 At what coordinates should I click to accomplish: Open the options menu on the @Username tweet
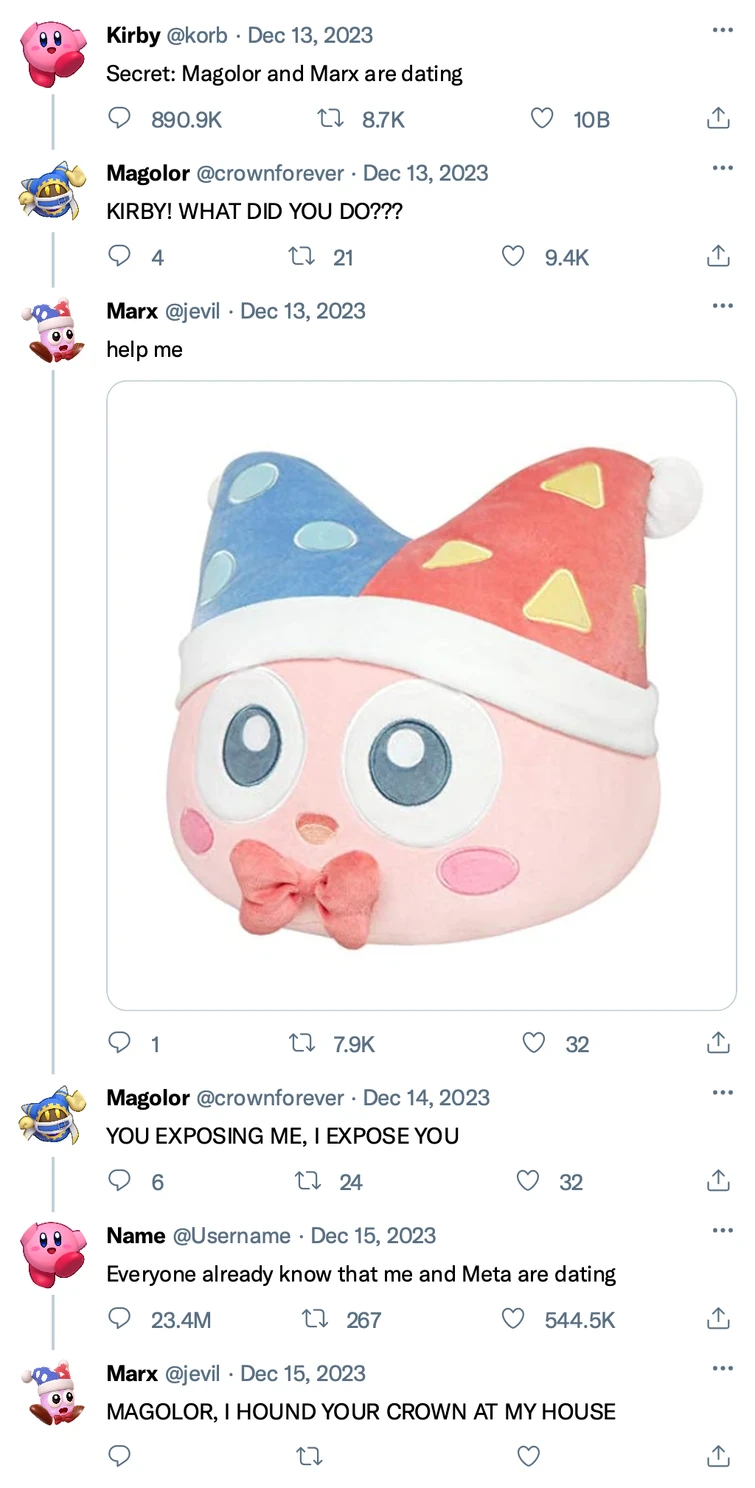tap(722, 1229)
